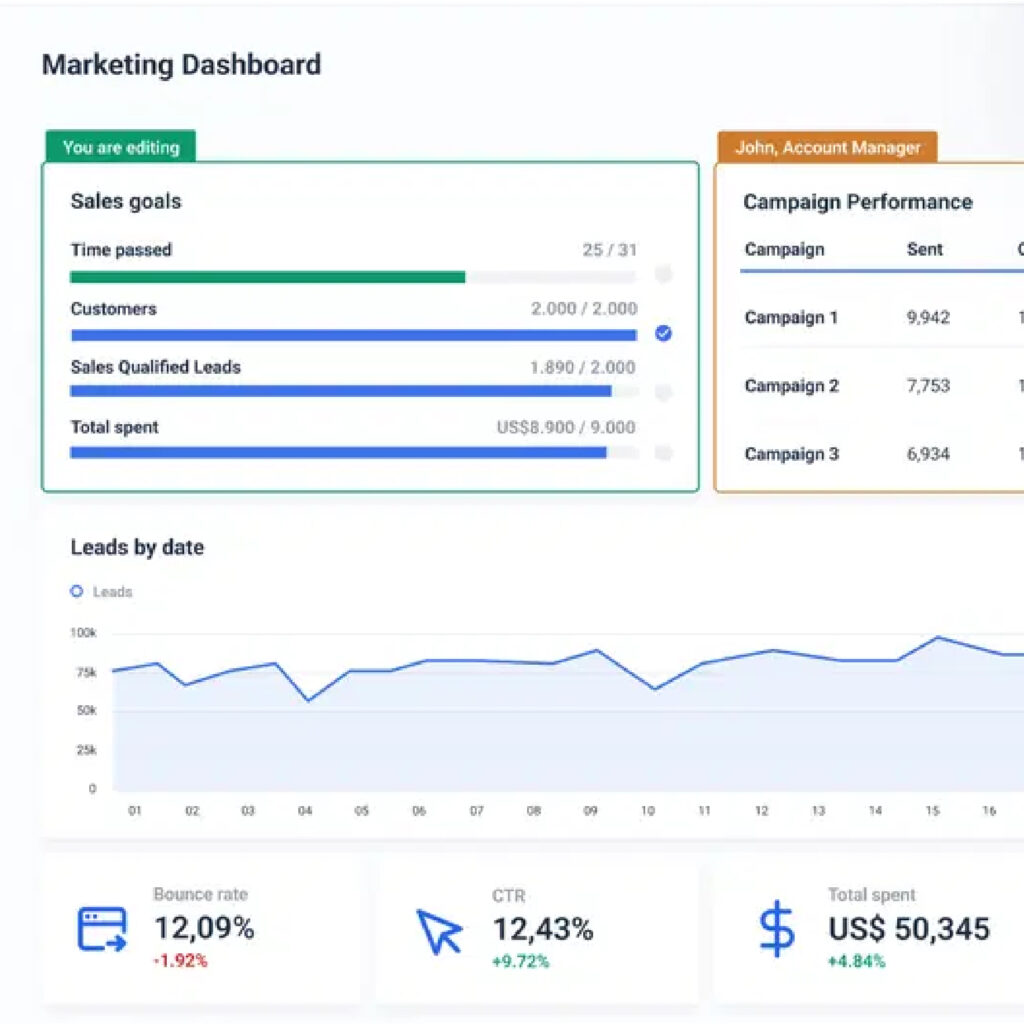Click the Bounce rate browser window icon
1024x1024 pixels.
[x=102, y=929]
